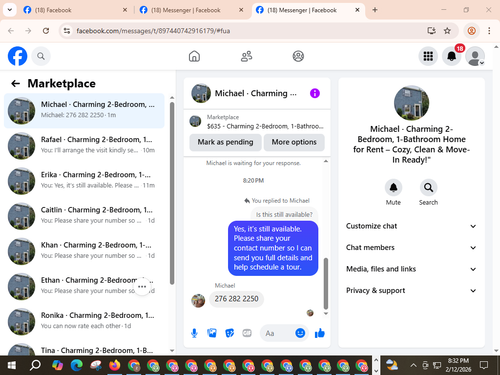Open Khan's conversation in the list

[x=84, y=251]
